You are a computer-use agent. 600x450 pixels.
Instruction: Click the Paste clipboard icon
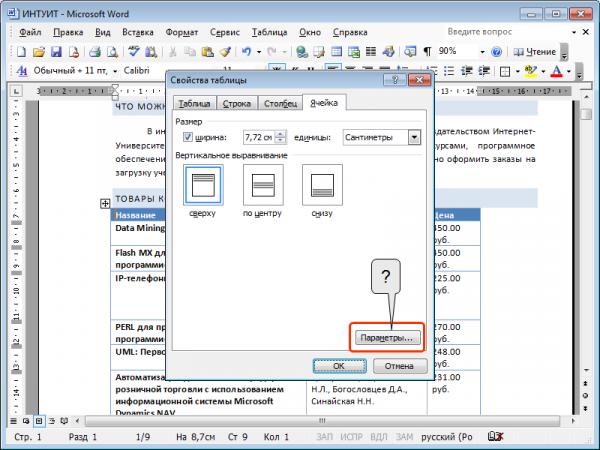[207, 52]
